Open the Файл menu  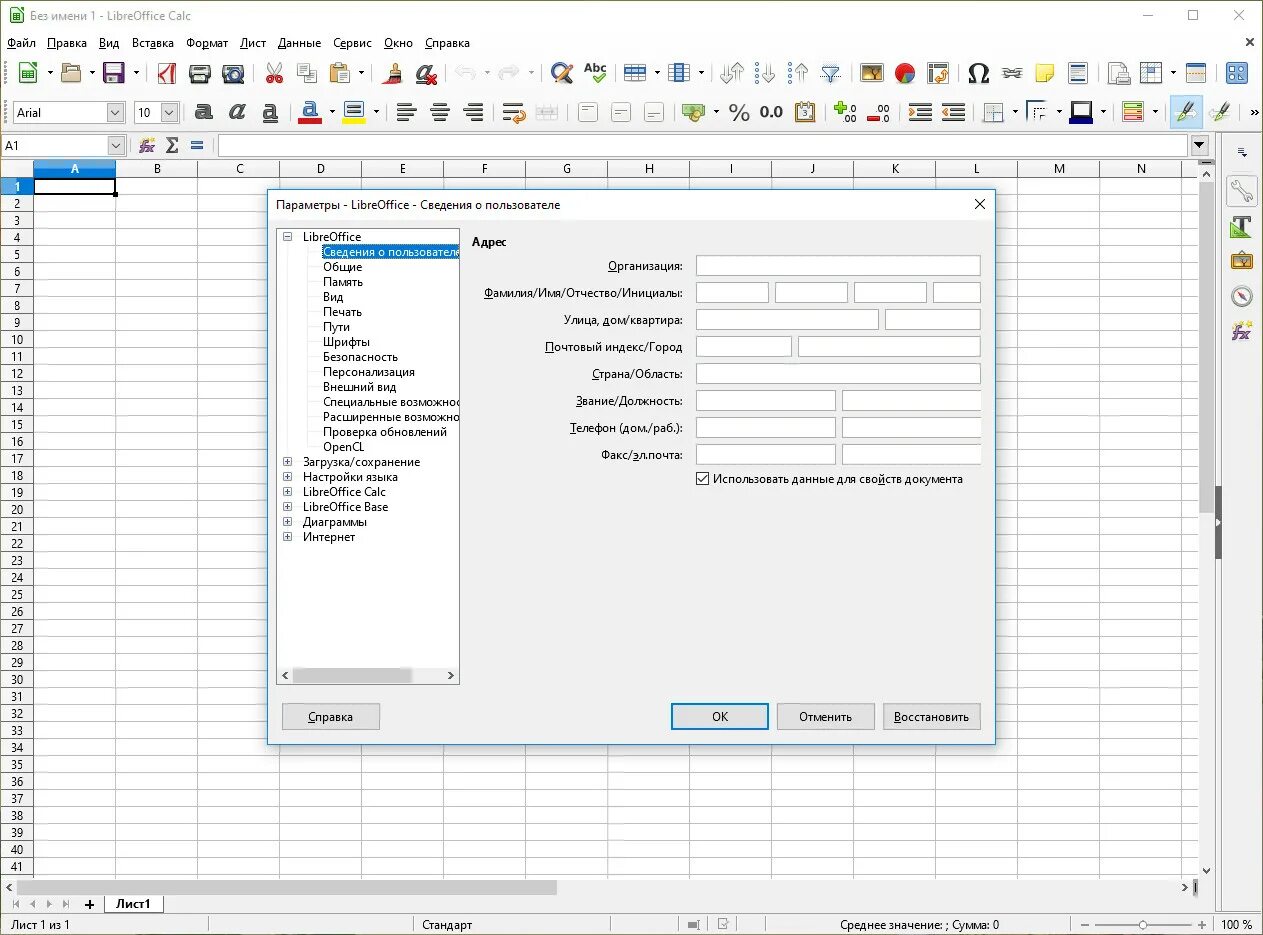click(21, 43)
